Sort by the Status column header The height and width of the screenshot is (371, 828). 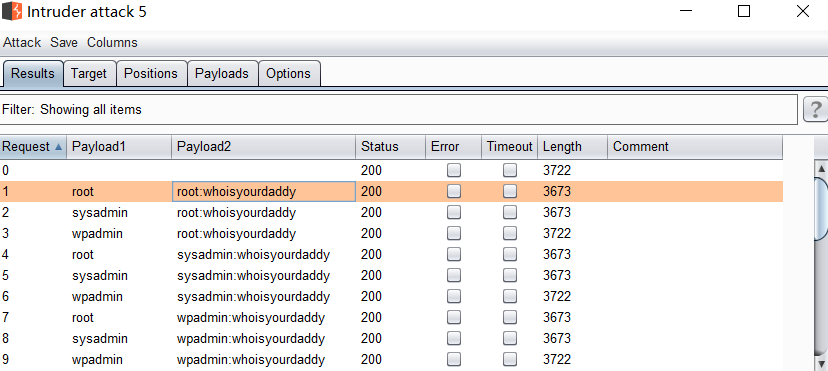391,147
